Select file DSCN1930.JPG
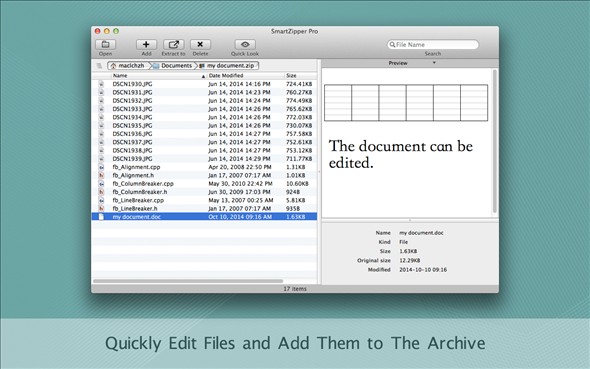Image resolution: width=590 pixels, height=369 pixels. (204, 84)
